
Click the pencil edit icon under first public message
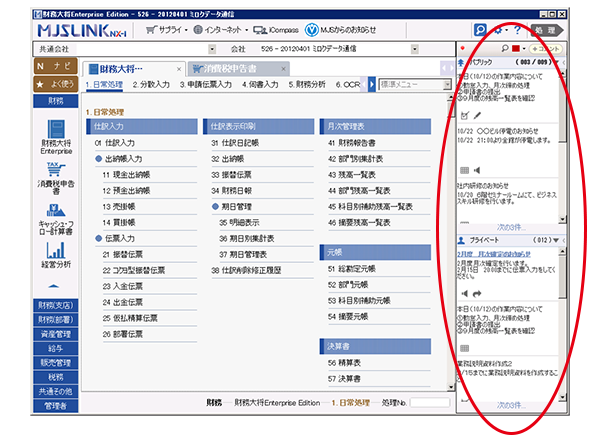477,115
